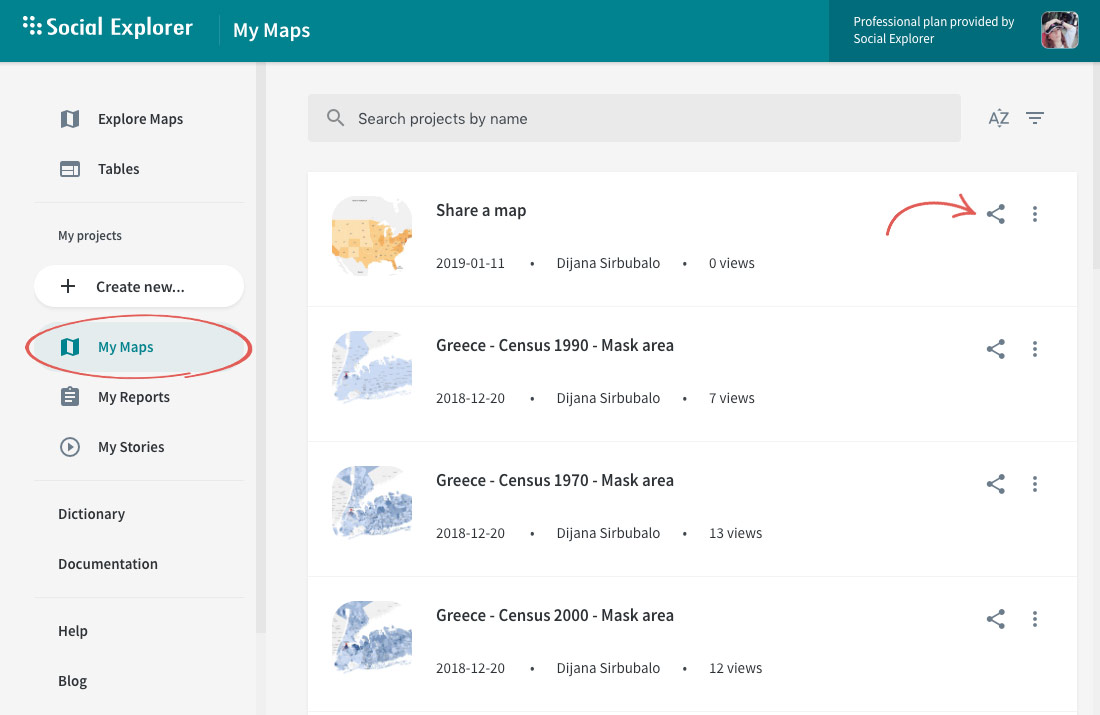Open the Documentation link
The height and width of the screenshot is (715, 1100).
[x=108, y=563]
